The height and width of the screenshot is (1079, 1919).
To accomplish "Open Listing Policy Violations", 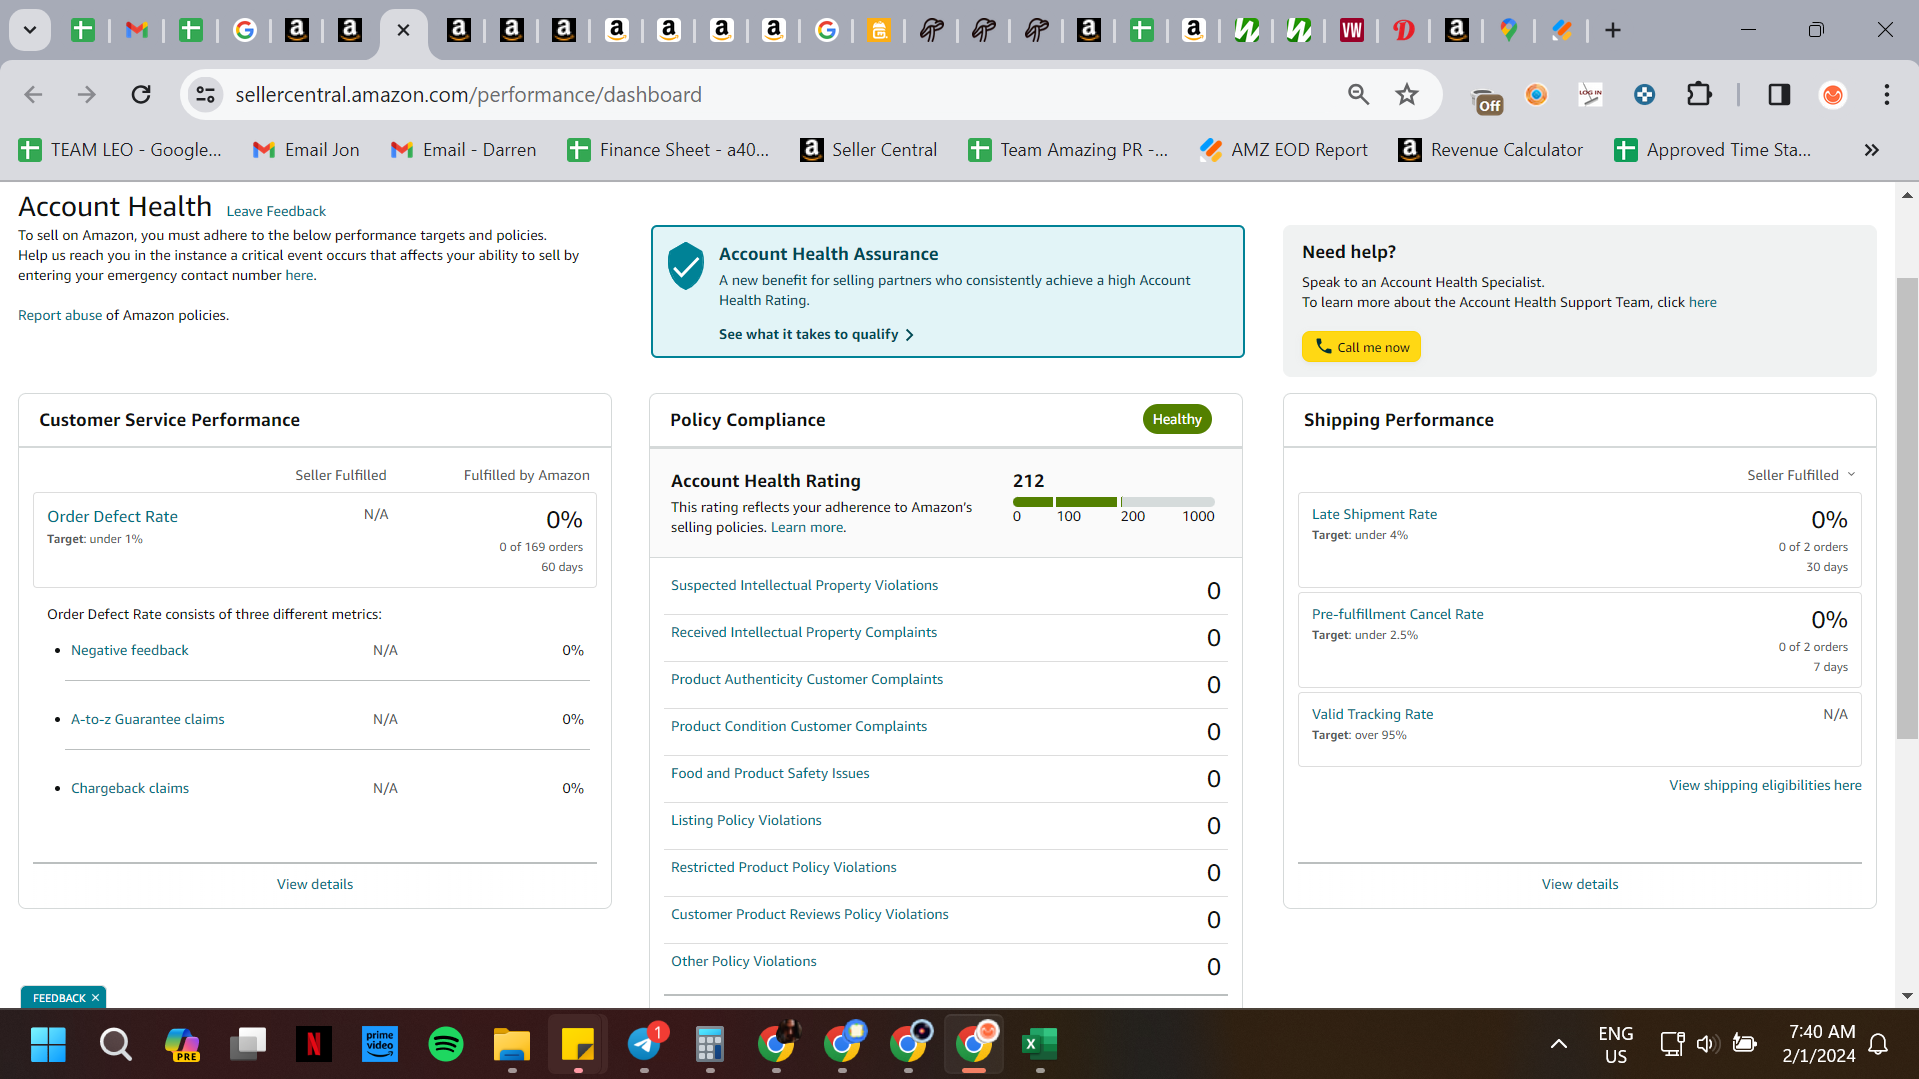I will tap(746, 820).
